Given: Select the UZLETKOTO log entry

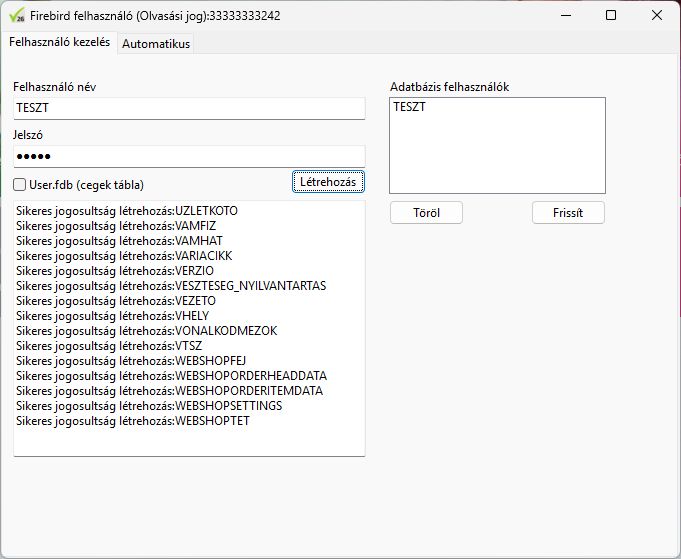Looking at the screenshot, I should click(127, 211).
